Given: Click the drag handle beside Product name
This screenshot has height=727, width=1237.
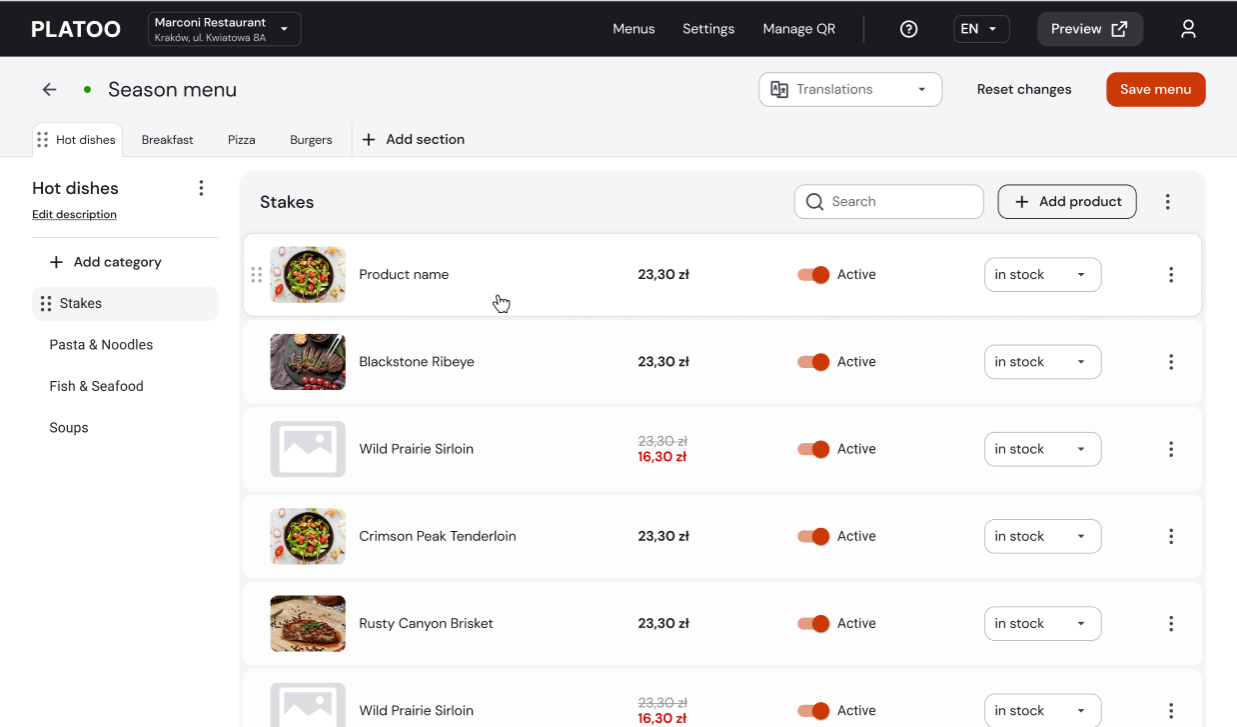Looking at the screenshot, I should tap(257, 274).
